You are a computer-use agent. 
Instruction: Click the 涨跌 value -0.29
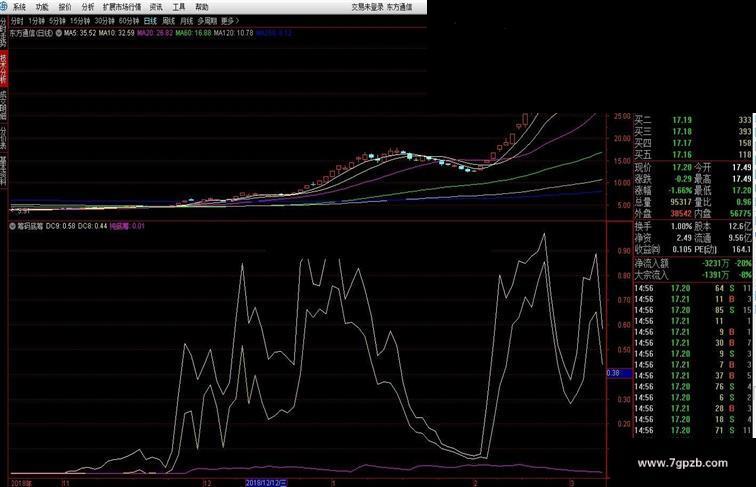(682, 179)
